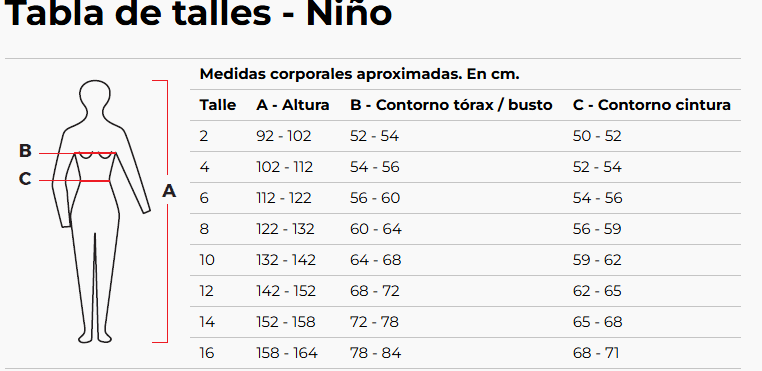Select chest value 56 - 60
Screen dimensions: 762x371
click(x=375, y=198)
